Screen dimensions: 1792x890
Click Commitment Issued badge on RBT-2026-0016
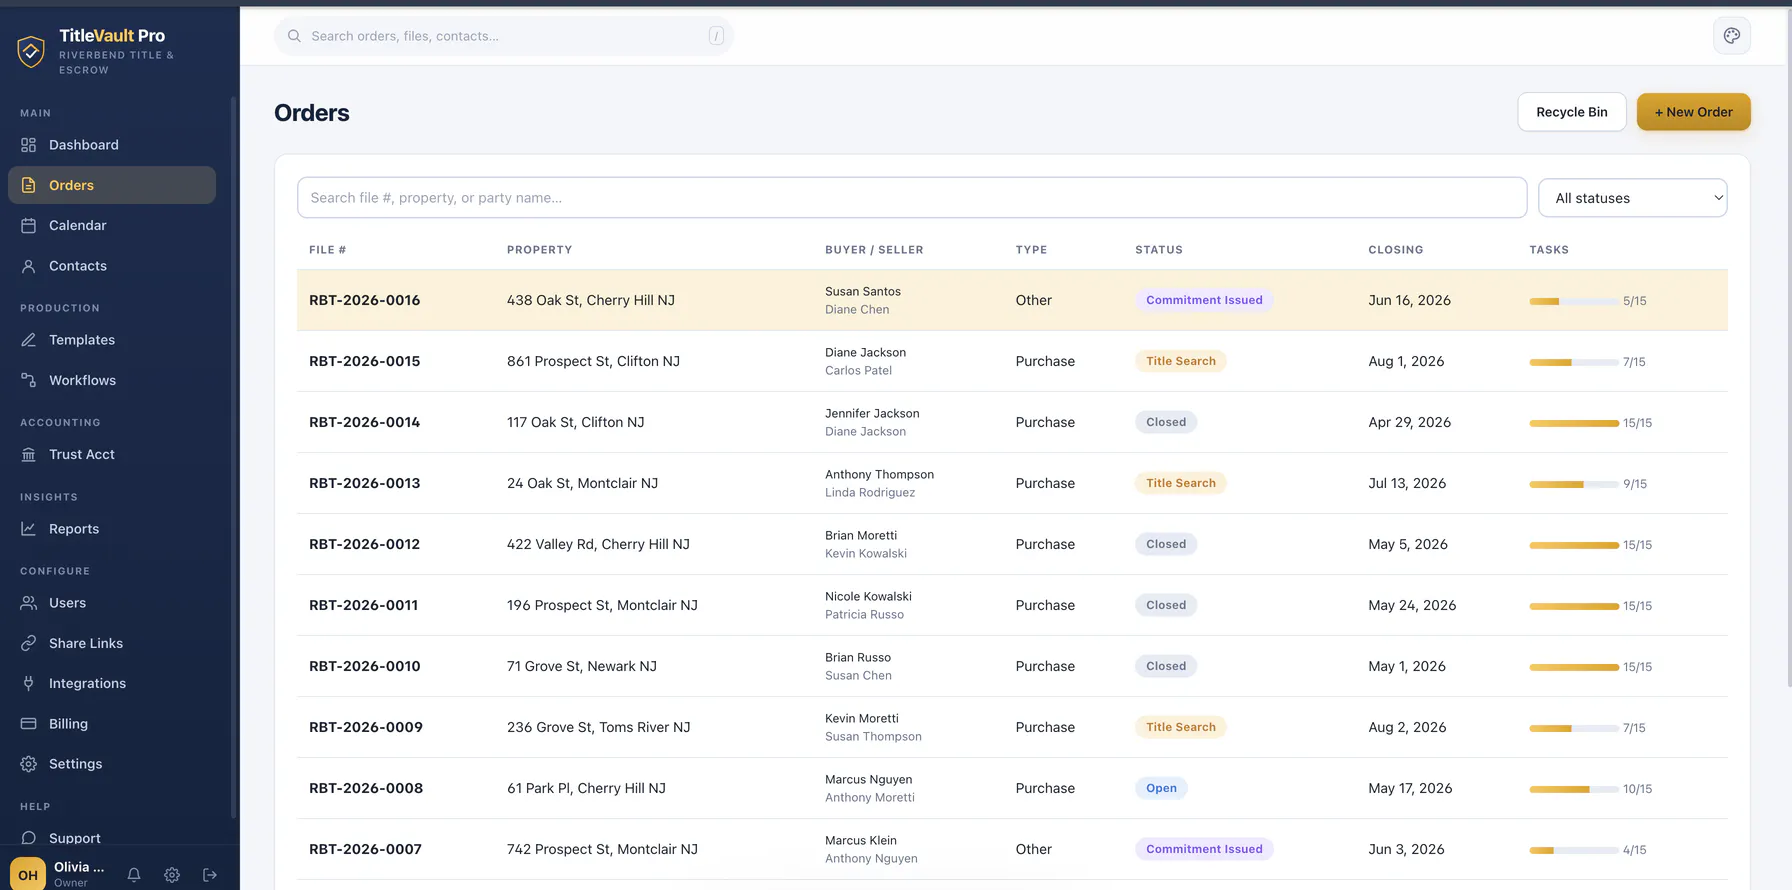point(1204,300)
